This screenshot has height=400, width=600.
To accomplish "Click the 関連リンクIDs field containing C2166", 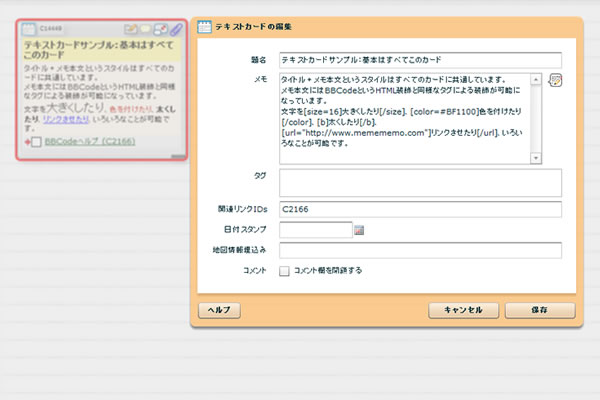I will pyautogui.click(x=420, y=210).
